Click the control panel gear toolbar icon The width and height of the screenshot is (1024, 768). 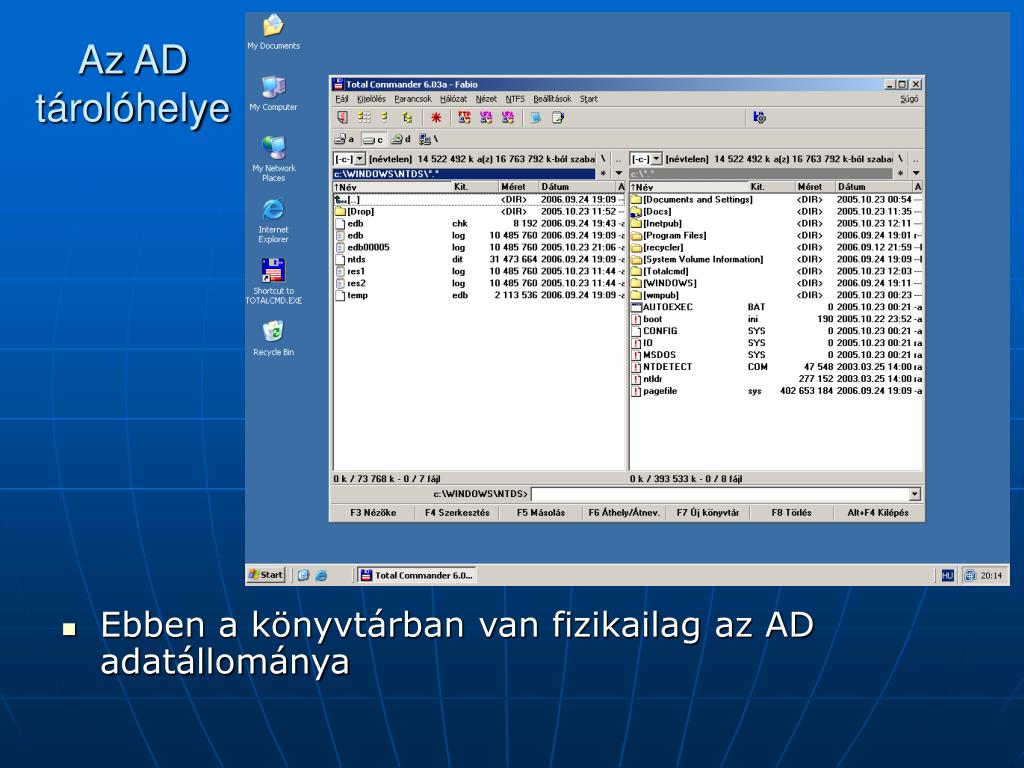click(759, 118)
